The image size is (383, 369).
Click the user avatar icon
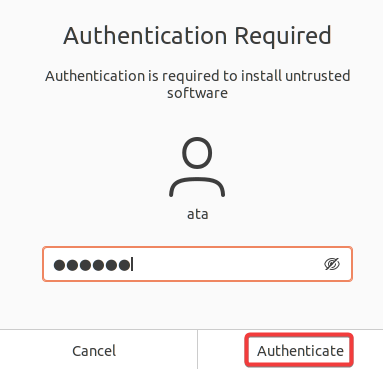(x=197, y=167)
